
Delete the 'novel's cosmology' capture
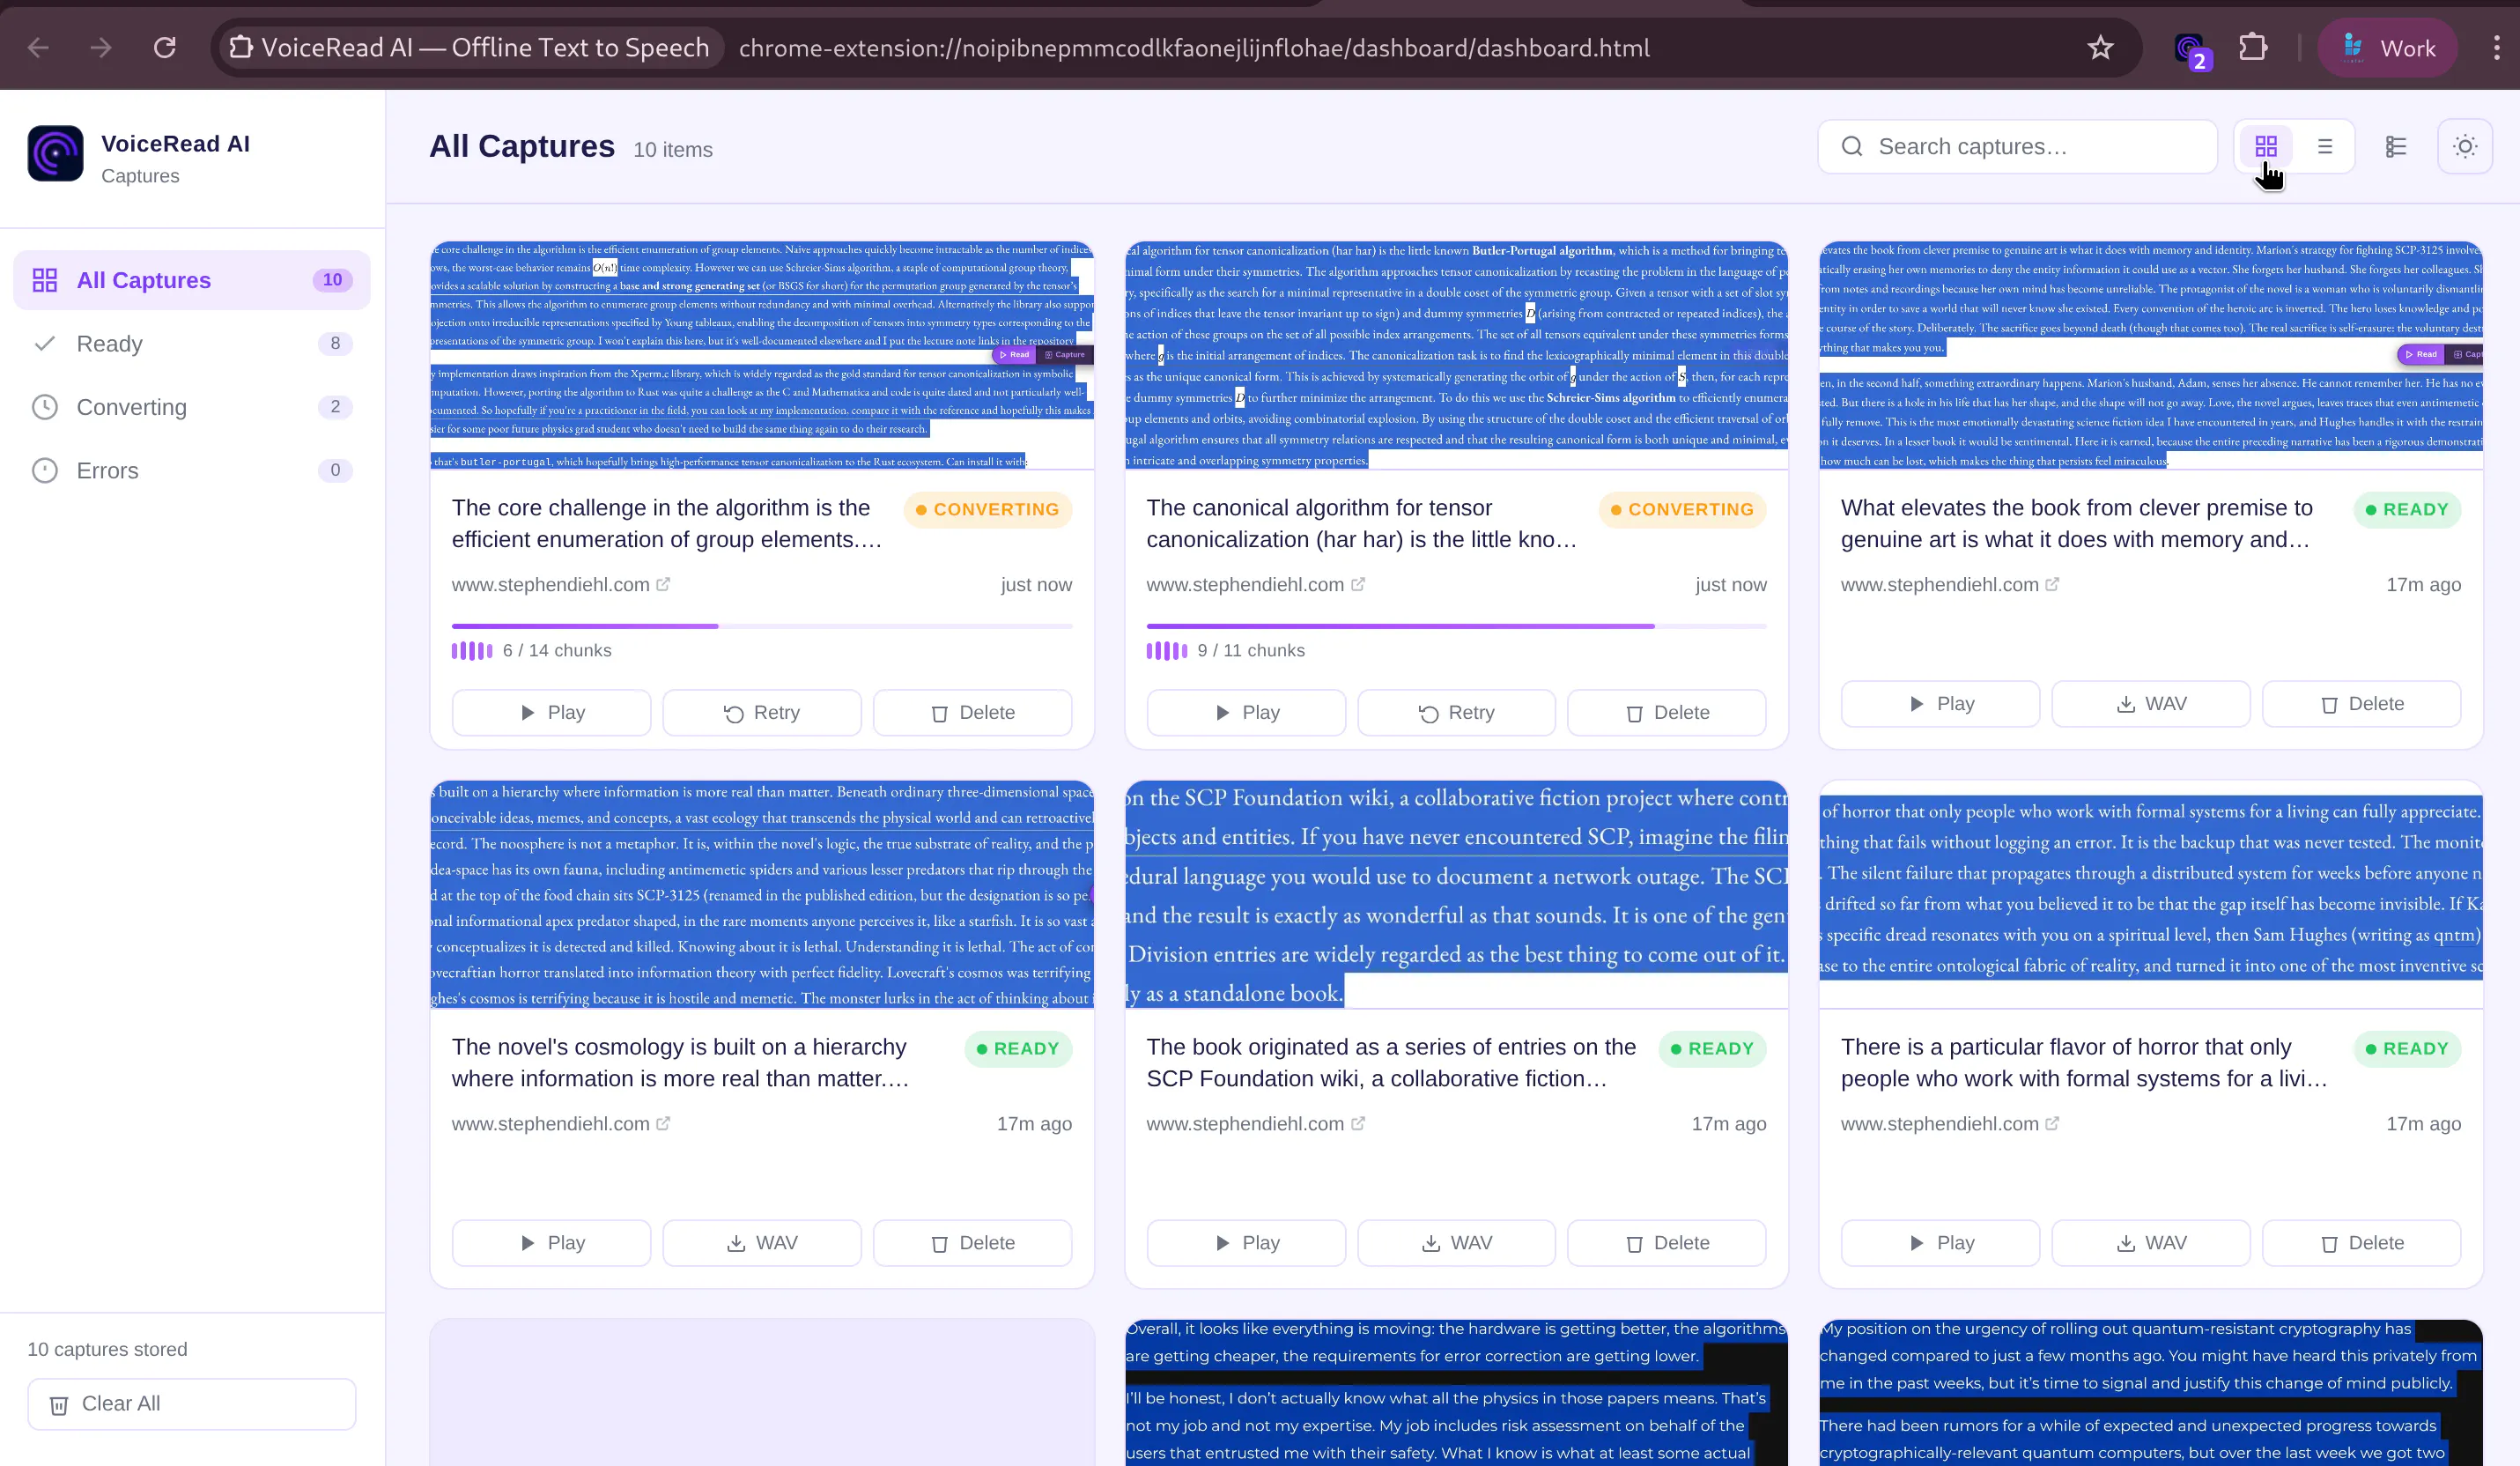(x=973, y=1243)
